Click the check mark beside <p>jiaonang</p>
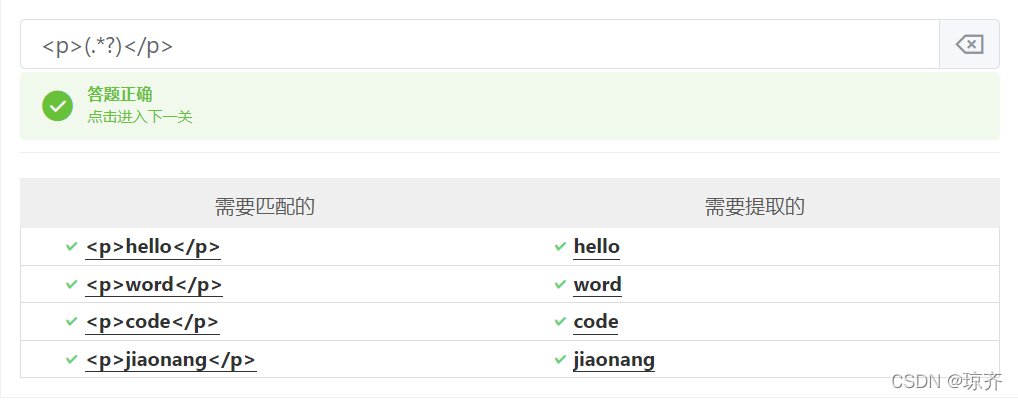 pos(71,360)
